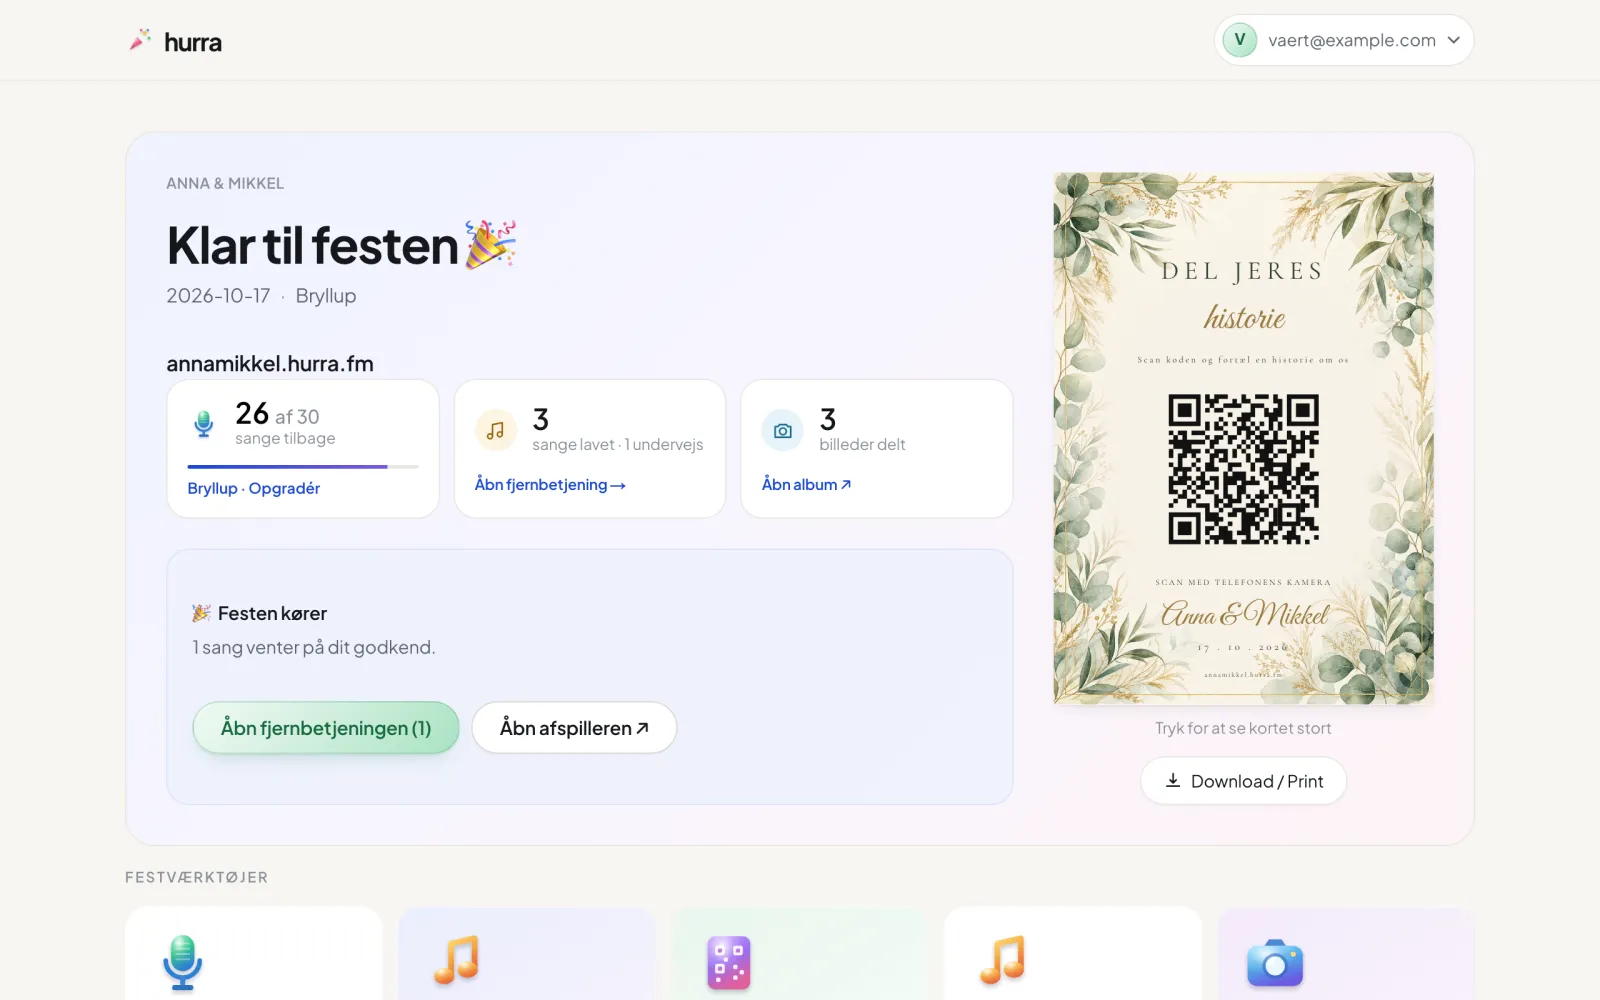Click the hurra confetti logo icon

pyautogui.click(x=140, y=40)
